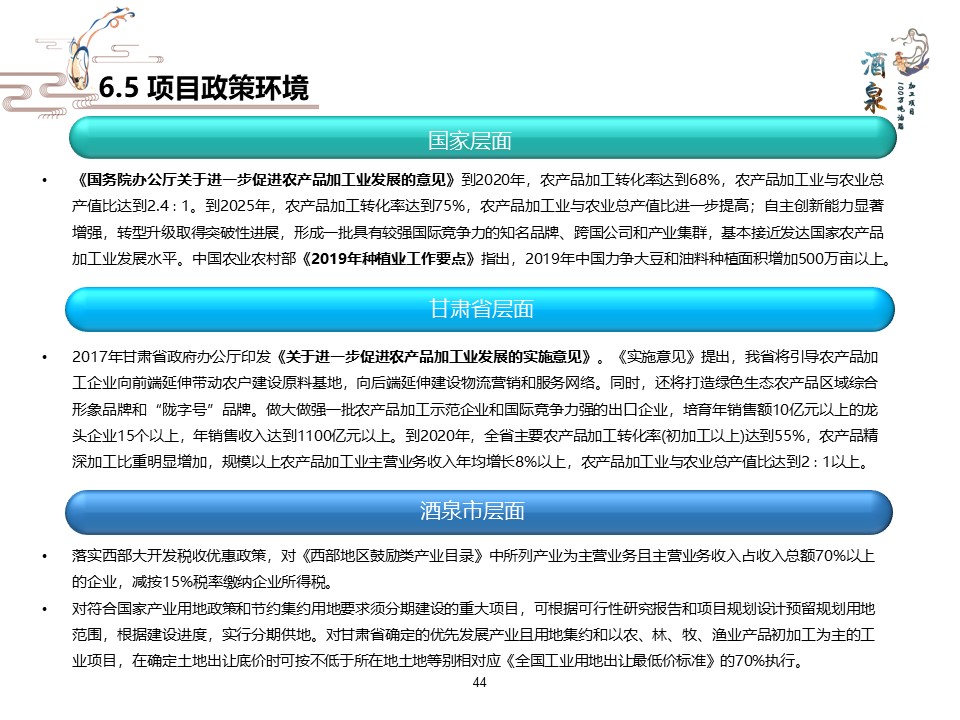This screenshot has width=960, height=720.
Task: Click the text 产值比达到2.4 : 1
Action: click(130, 206)
